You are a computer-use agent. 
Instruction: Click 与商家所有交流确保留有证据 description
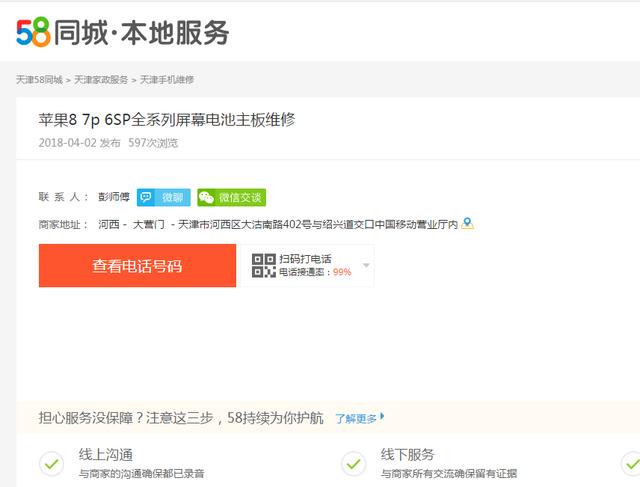coord(449,474)
